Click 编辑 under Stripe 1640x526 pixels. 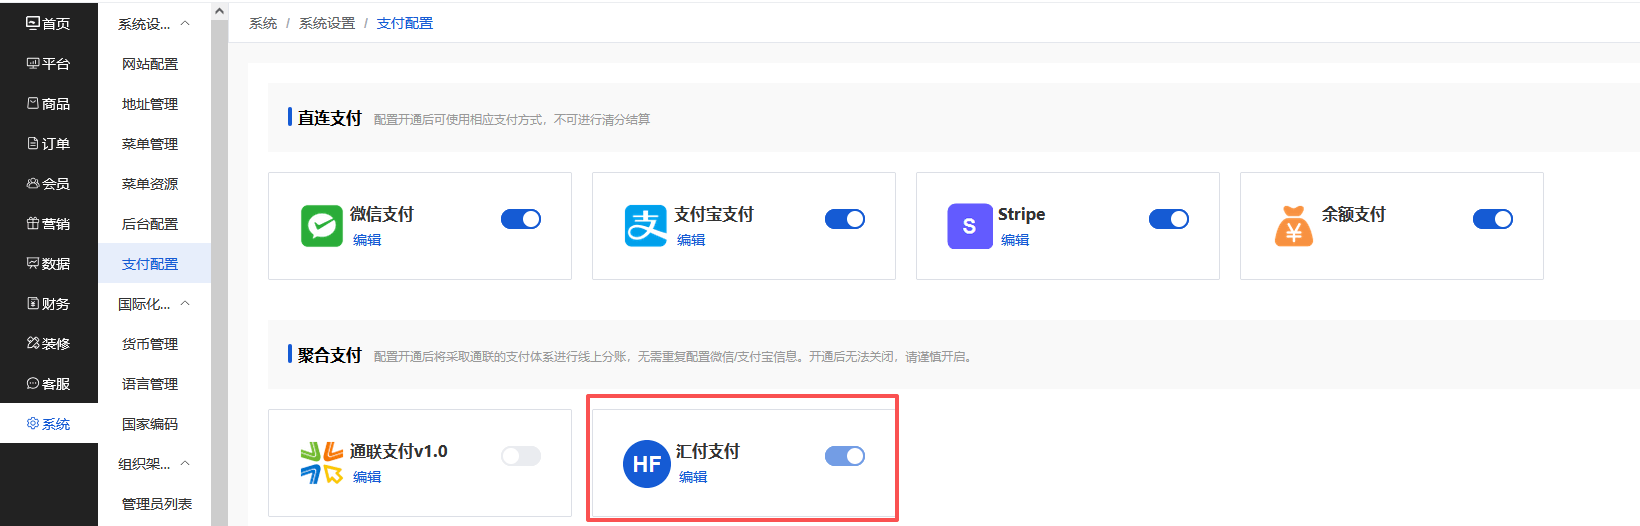pos(1015,240)
